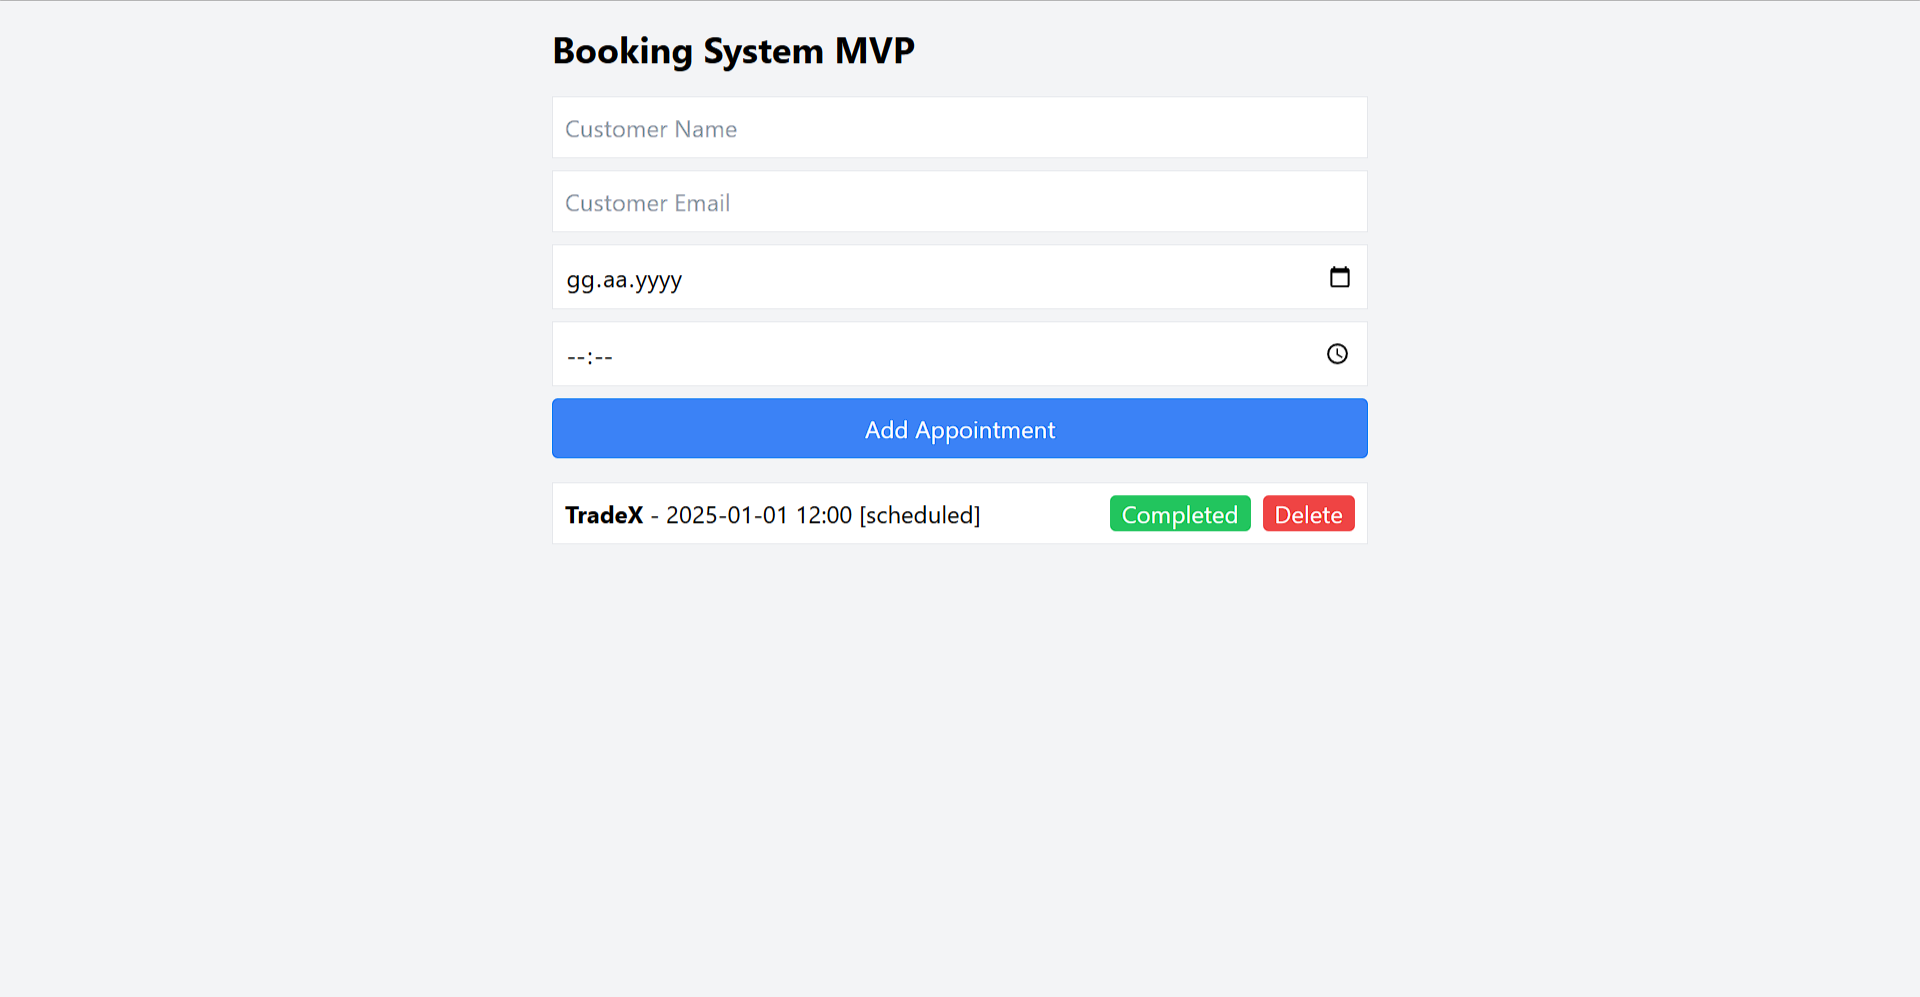Mark TradeX appointment as Completed

1179,514
